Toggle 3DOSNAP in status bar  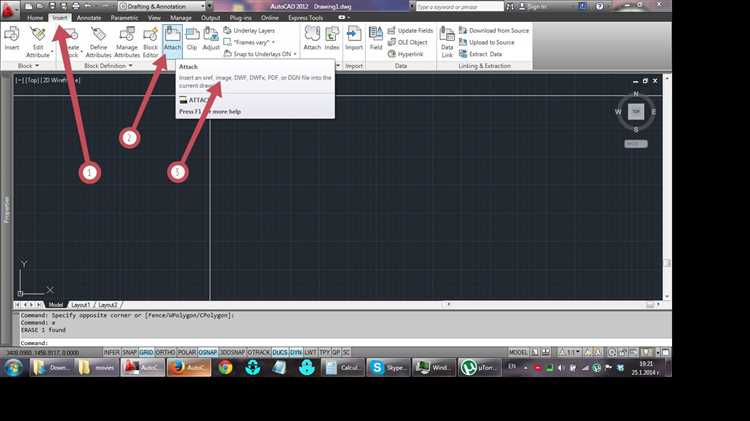point(232,353)
